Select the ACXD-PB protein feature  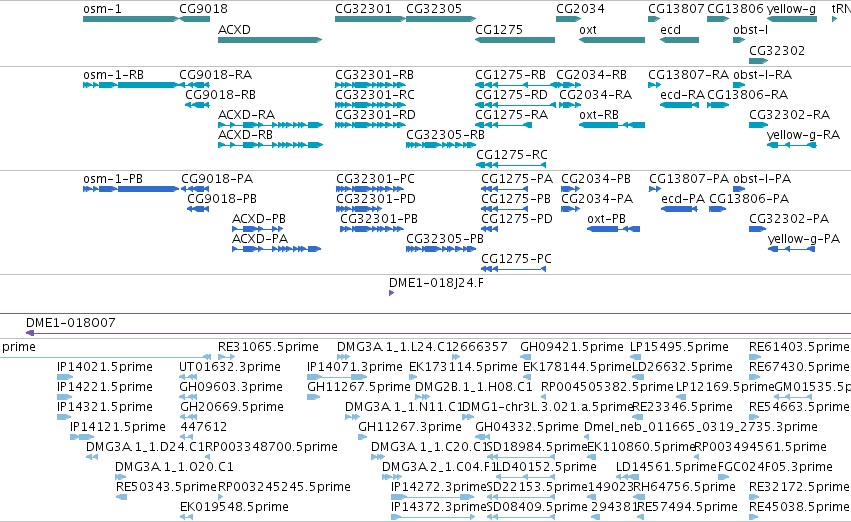(258, 229)
